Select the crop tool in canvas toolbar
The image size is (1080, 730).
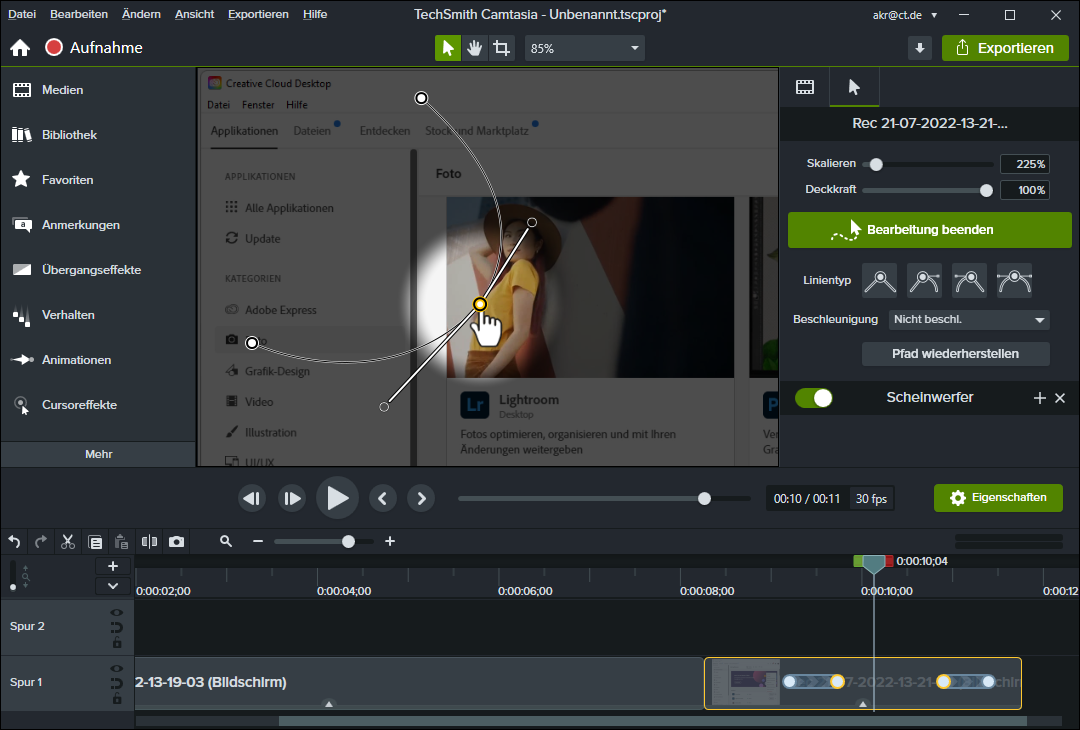(x=502, y=48)
